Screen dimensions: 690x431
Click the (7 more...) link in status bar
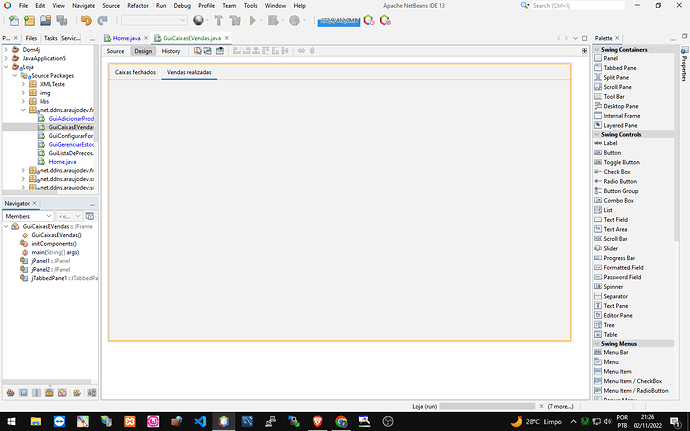pyautogui.click(x=561, y=406)
